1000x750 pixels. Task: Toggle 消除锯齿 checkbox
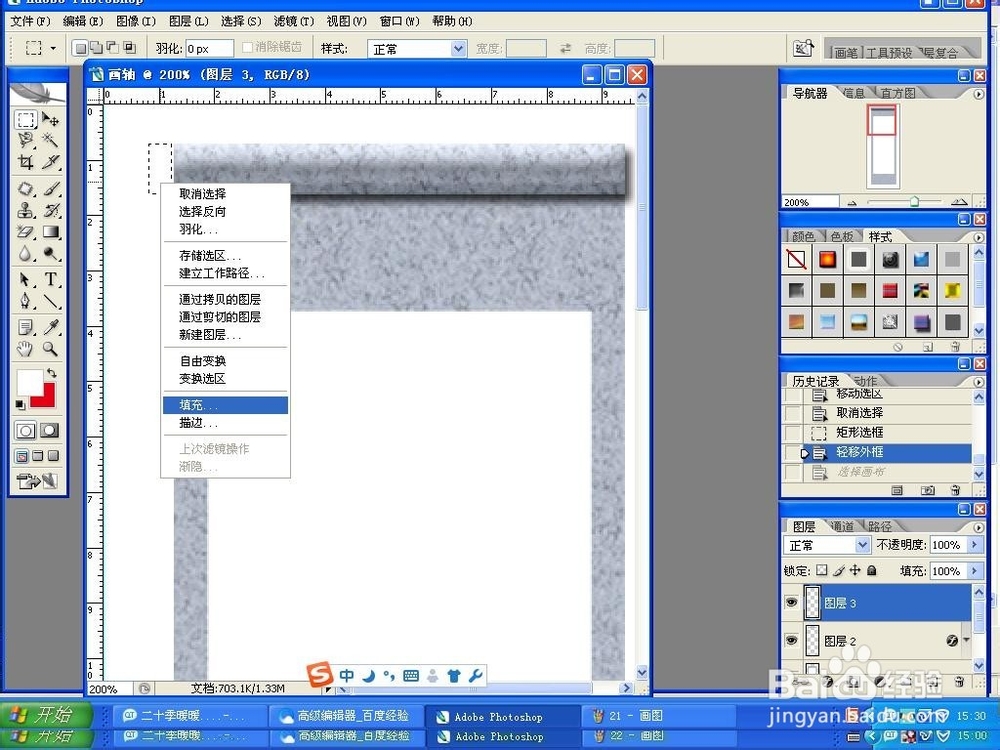[x=247, y=47]
